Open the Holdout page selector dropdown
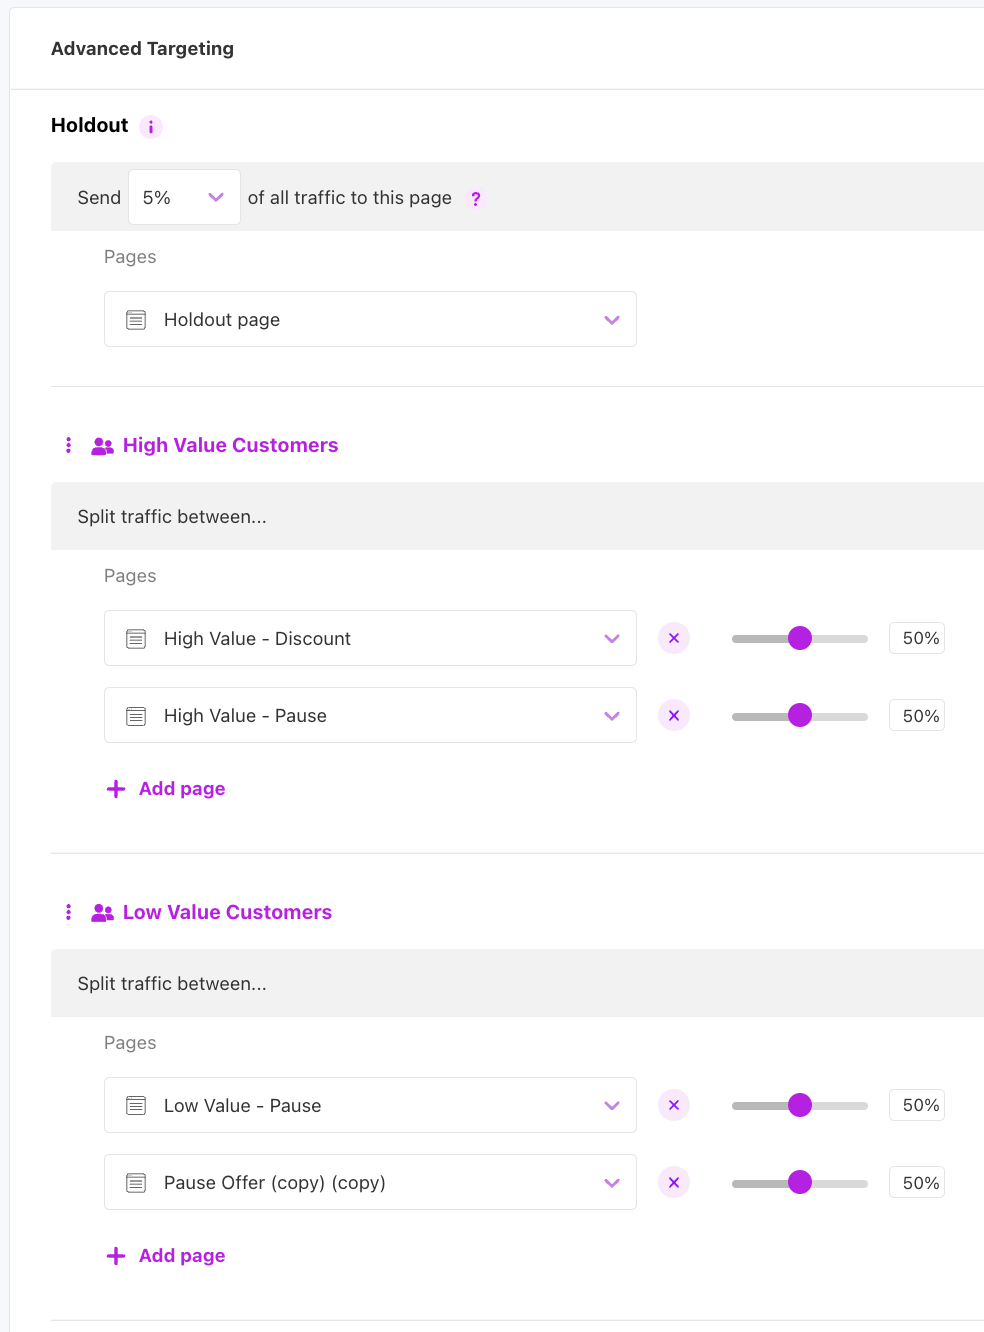Screen dimensions: 984x1332 coord(611,319)
